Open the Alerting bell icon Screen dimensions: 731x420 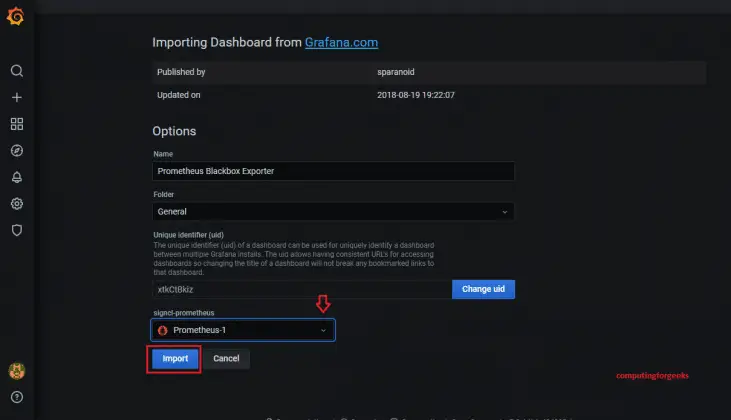pos(16,177)
